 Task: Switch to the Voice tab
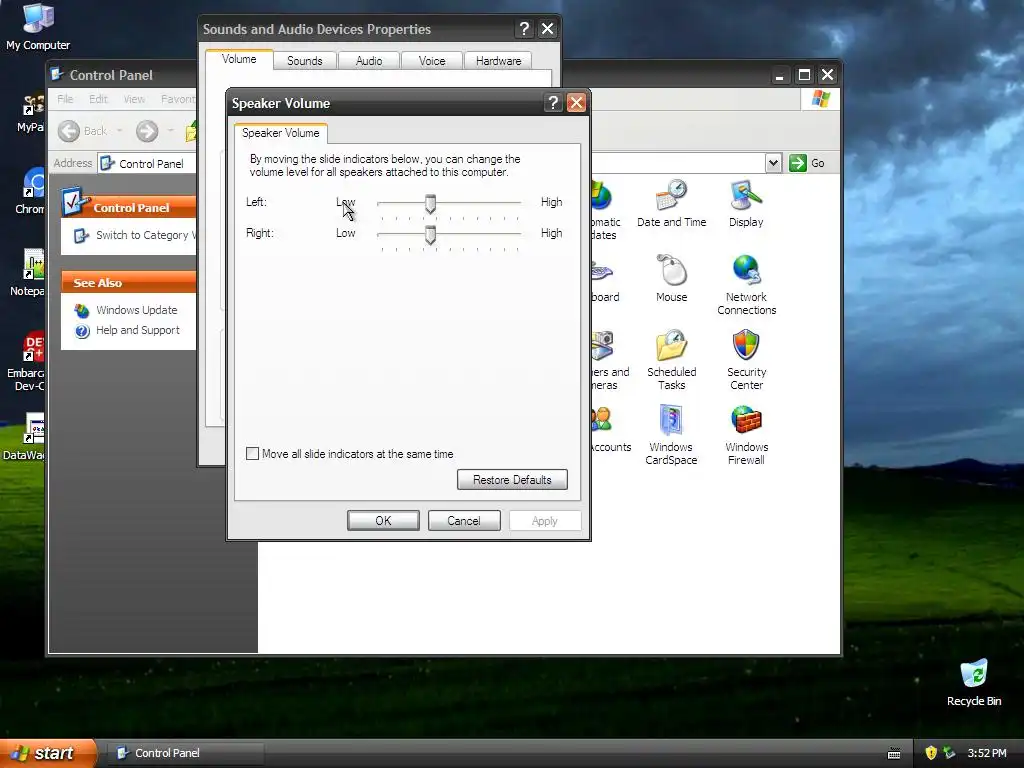tap(432, 61)
